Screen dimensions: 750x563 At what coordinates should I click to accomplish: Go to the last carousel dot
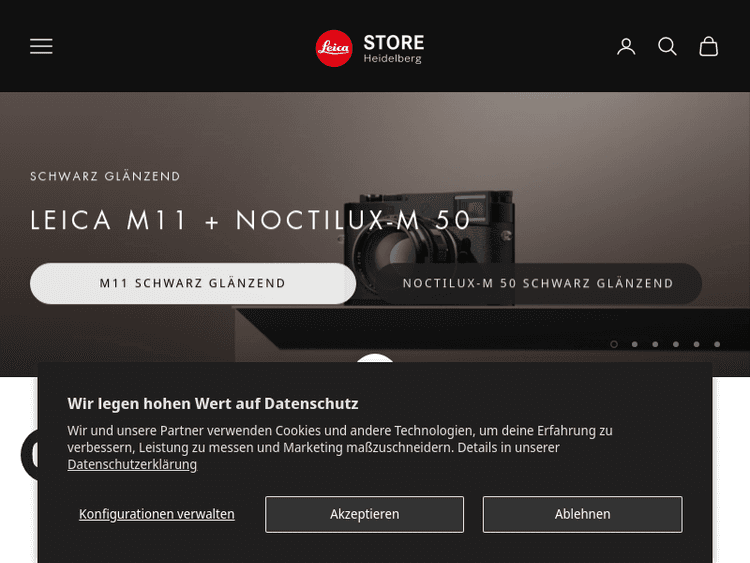tap(717, 344)
